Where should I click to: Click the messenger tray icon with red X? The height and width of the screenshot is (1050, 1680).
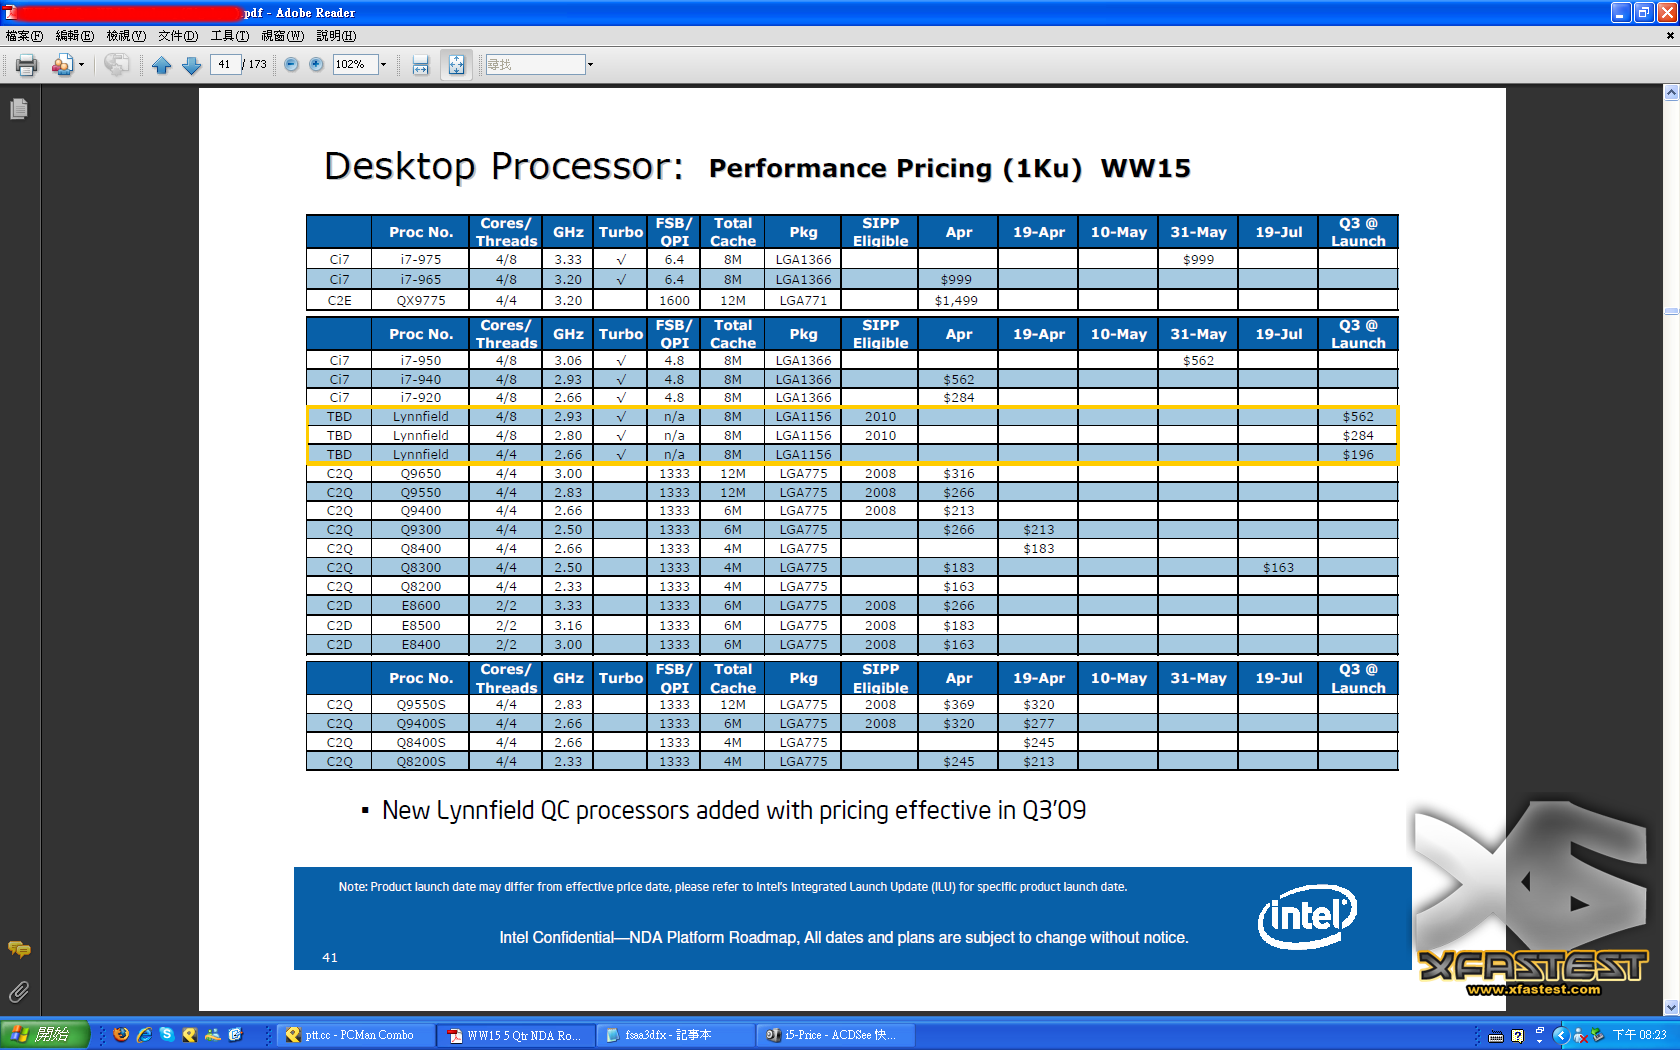[1579, 1036]
